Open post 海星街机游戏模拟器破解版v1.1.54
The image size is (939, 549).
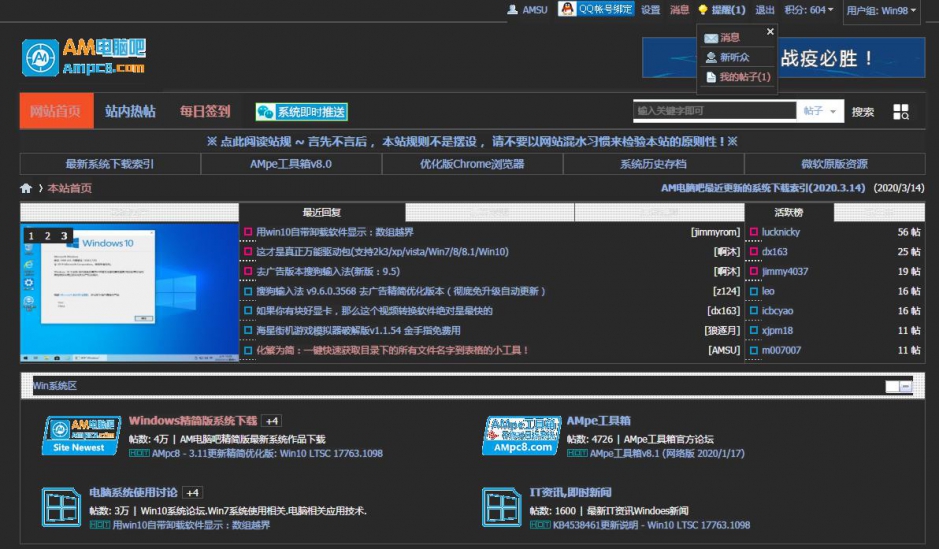click(358, 330)
